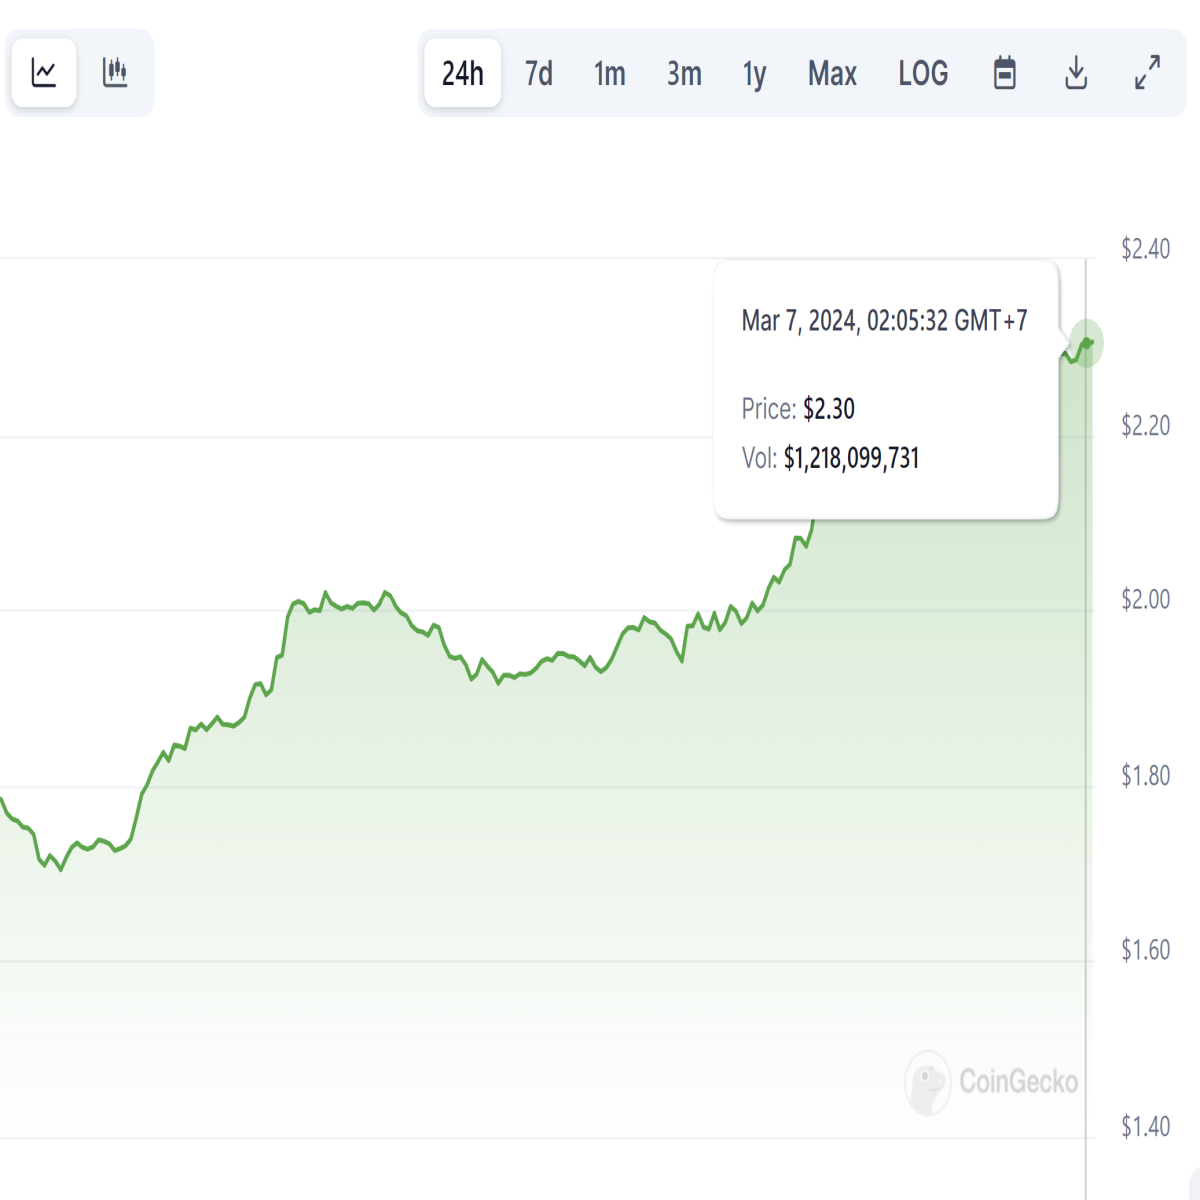The height and width of the screenshot is (1200, 1200).
Task: Click the $2.40 axis label
Action: (1146, 249)
